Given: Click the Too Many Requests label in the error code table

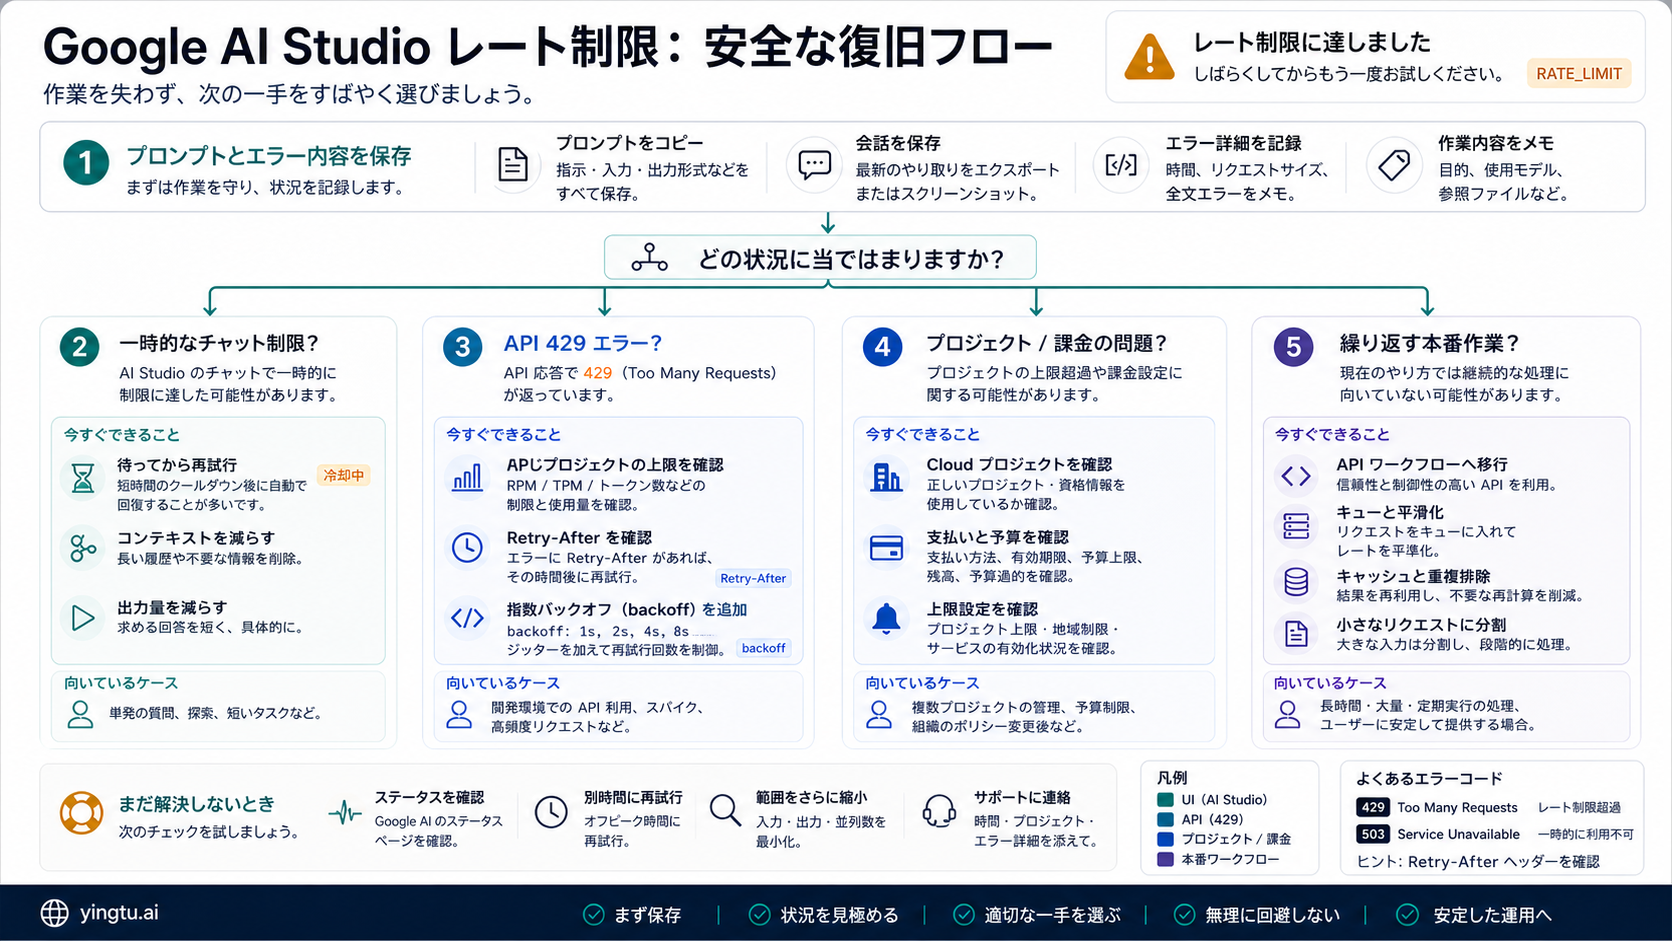Looking at the screenshot, I should pyautogui.click(x=1457, y=807).
